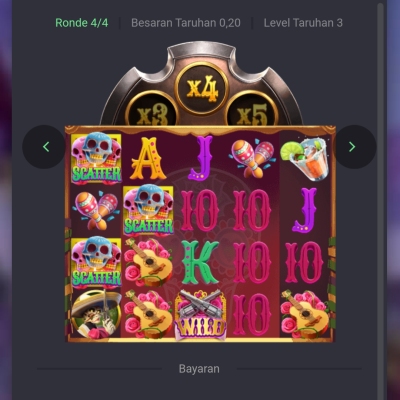Go to next round with right arrow
Viewport: 400px width, 400px height.
[x=355, y=147]
